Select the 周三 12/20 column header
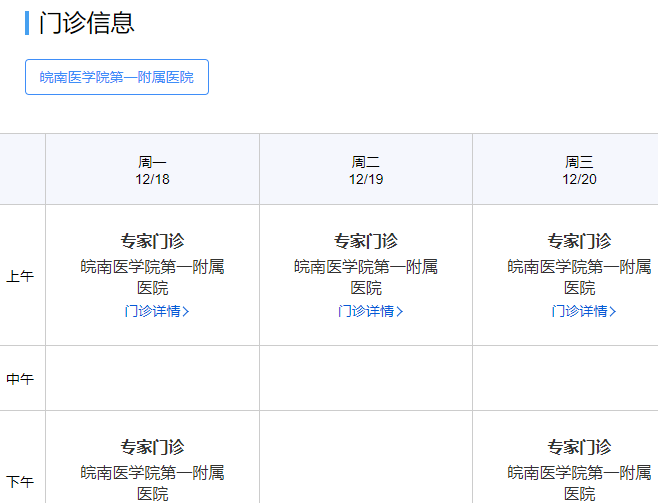The image size is (658, 503). pyautogui.click(x=579, y=170)
